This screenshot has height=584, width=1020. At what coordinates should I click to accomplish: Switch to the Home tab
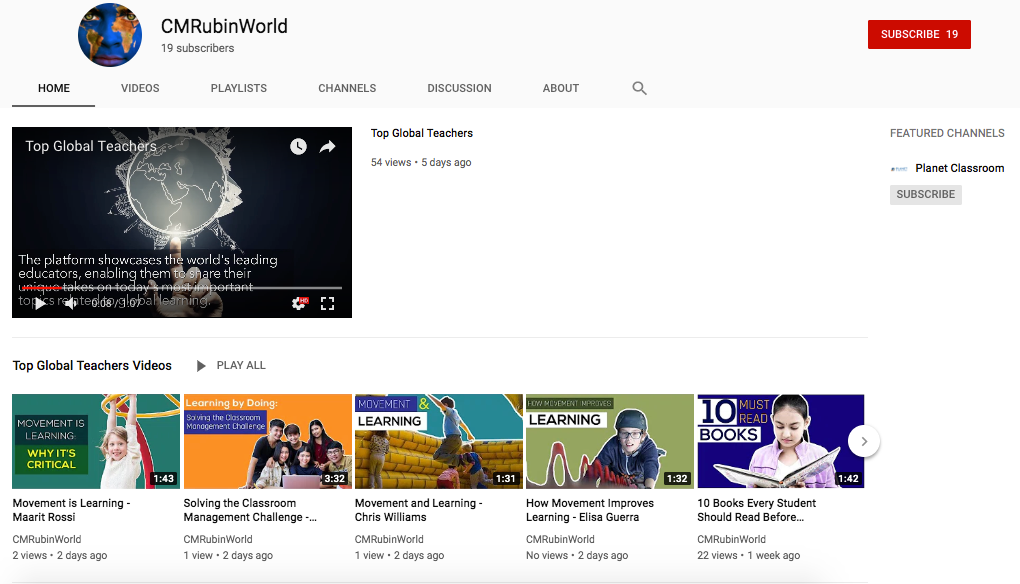(x=53, y=88)
